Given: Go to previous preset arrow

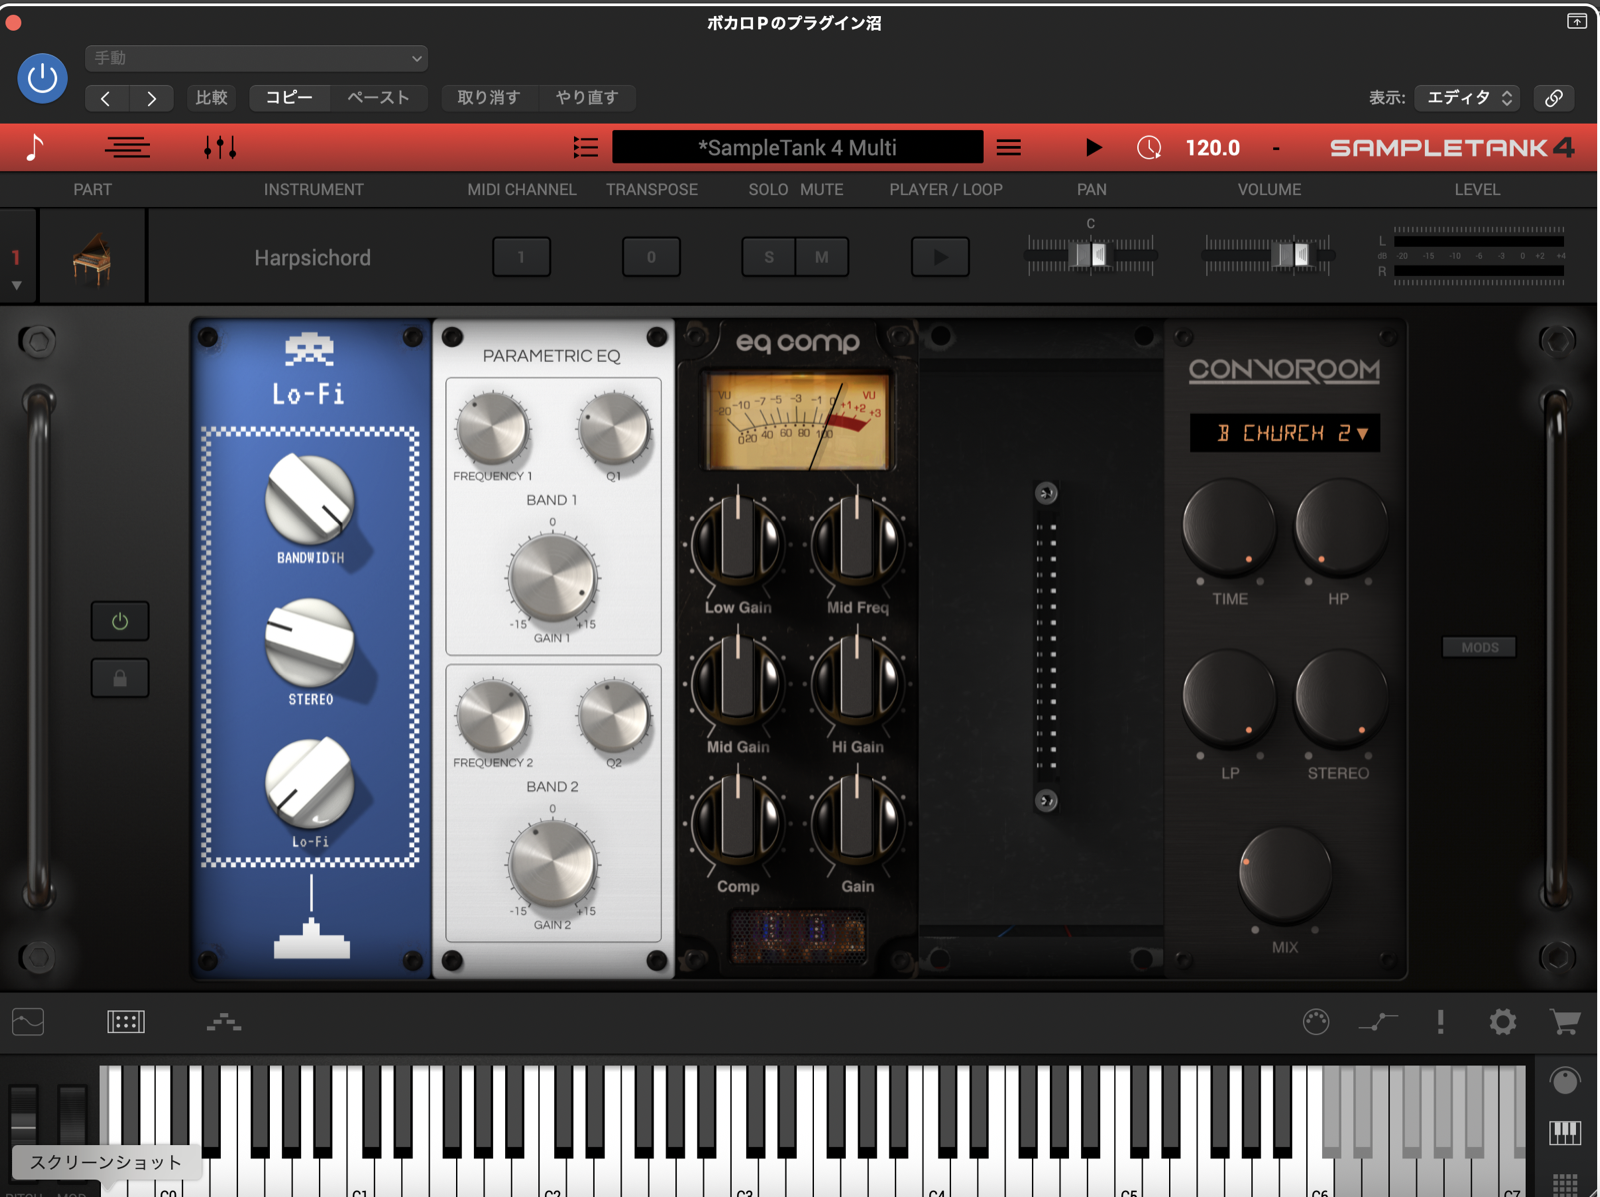Looking at the screenshot, I should click(106, 98).
